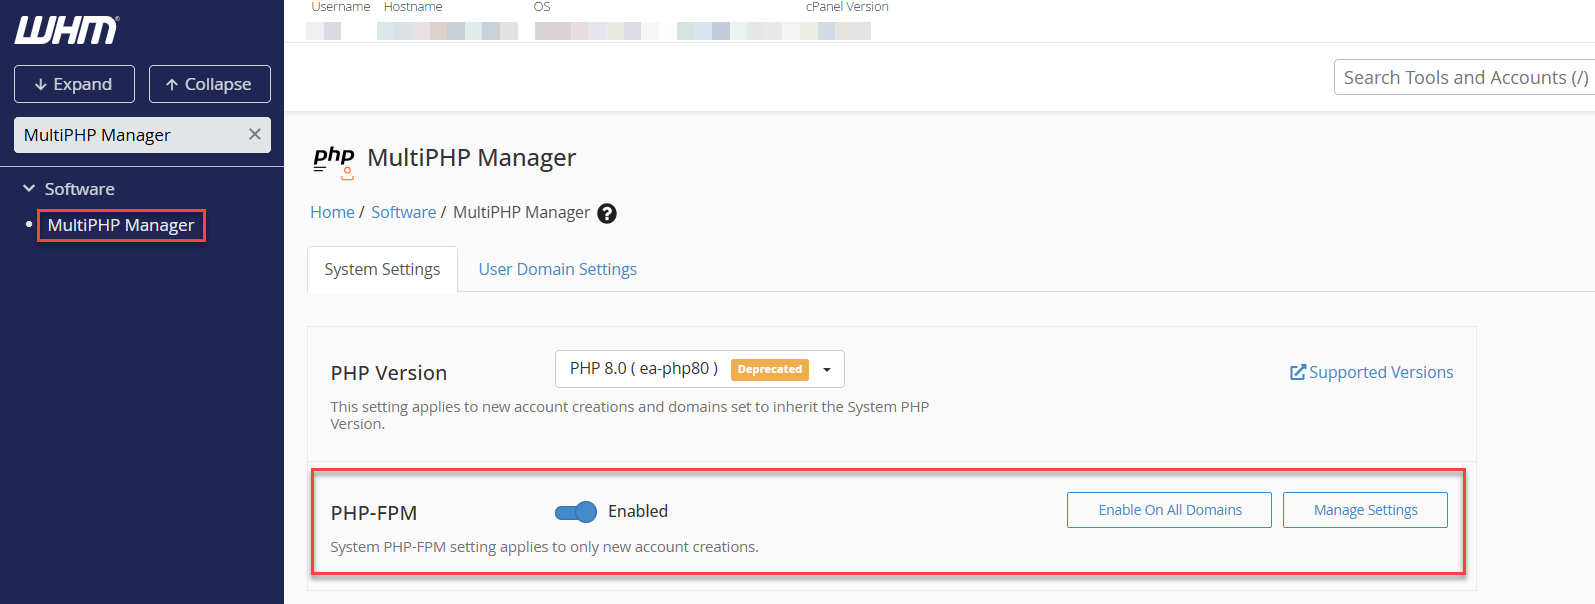The width and height of the screenshot is (1595, 604).
Task: Expand all sidebar menu sections
Action: point(74,84)
